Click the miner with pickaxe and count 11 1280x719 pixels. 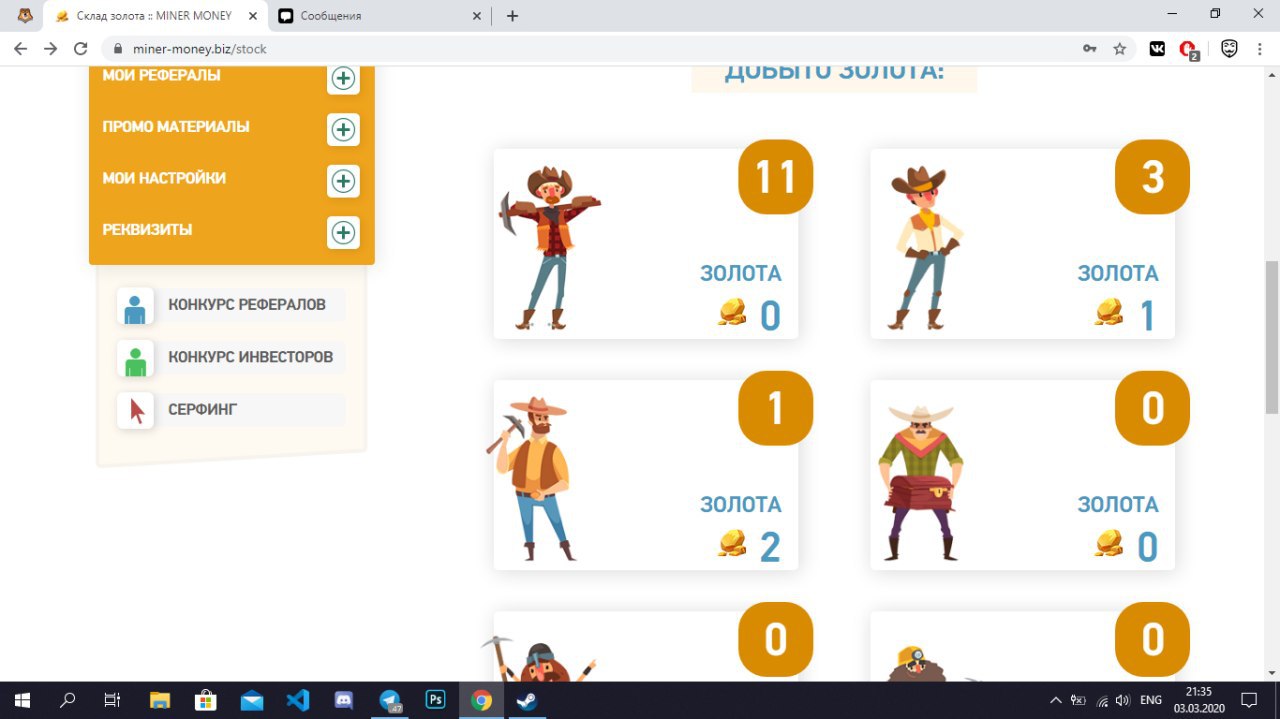[x=549, y=247]
